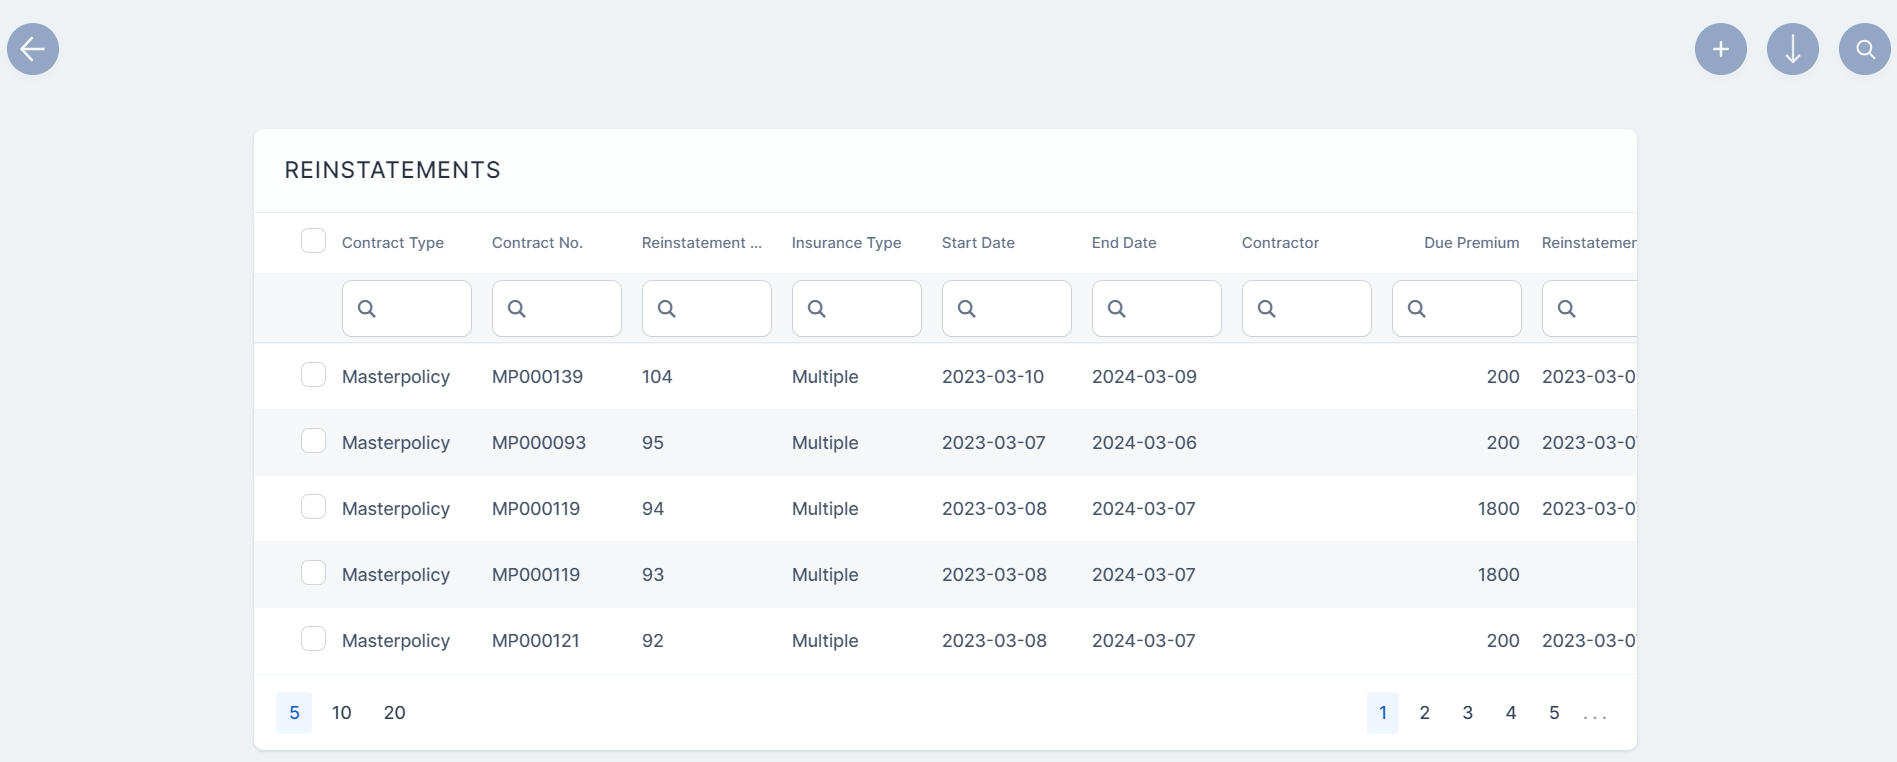Click the back arrow icon
The image size is (1897, 762).
coord(33,49)
